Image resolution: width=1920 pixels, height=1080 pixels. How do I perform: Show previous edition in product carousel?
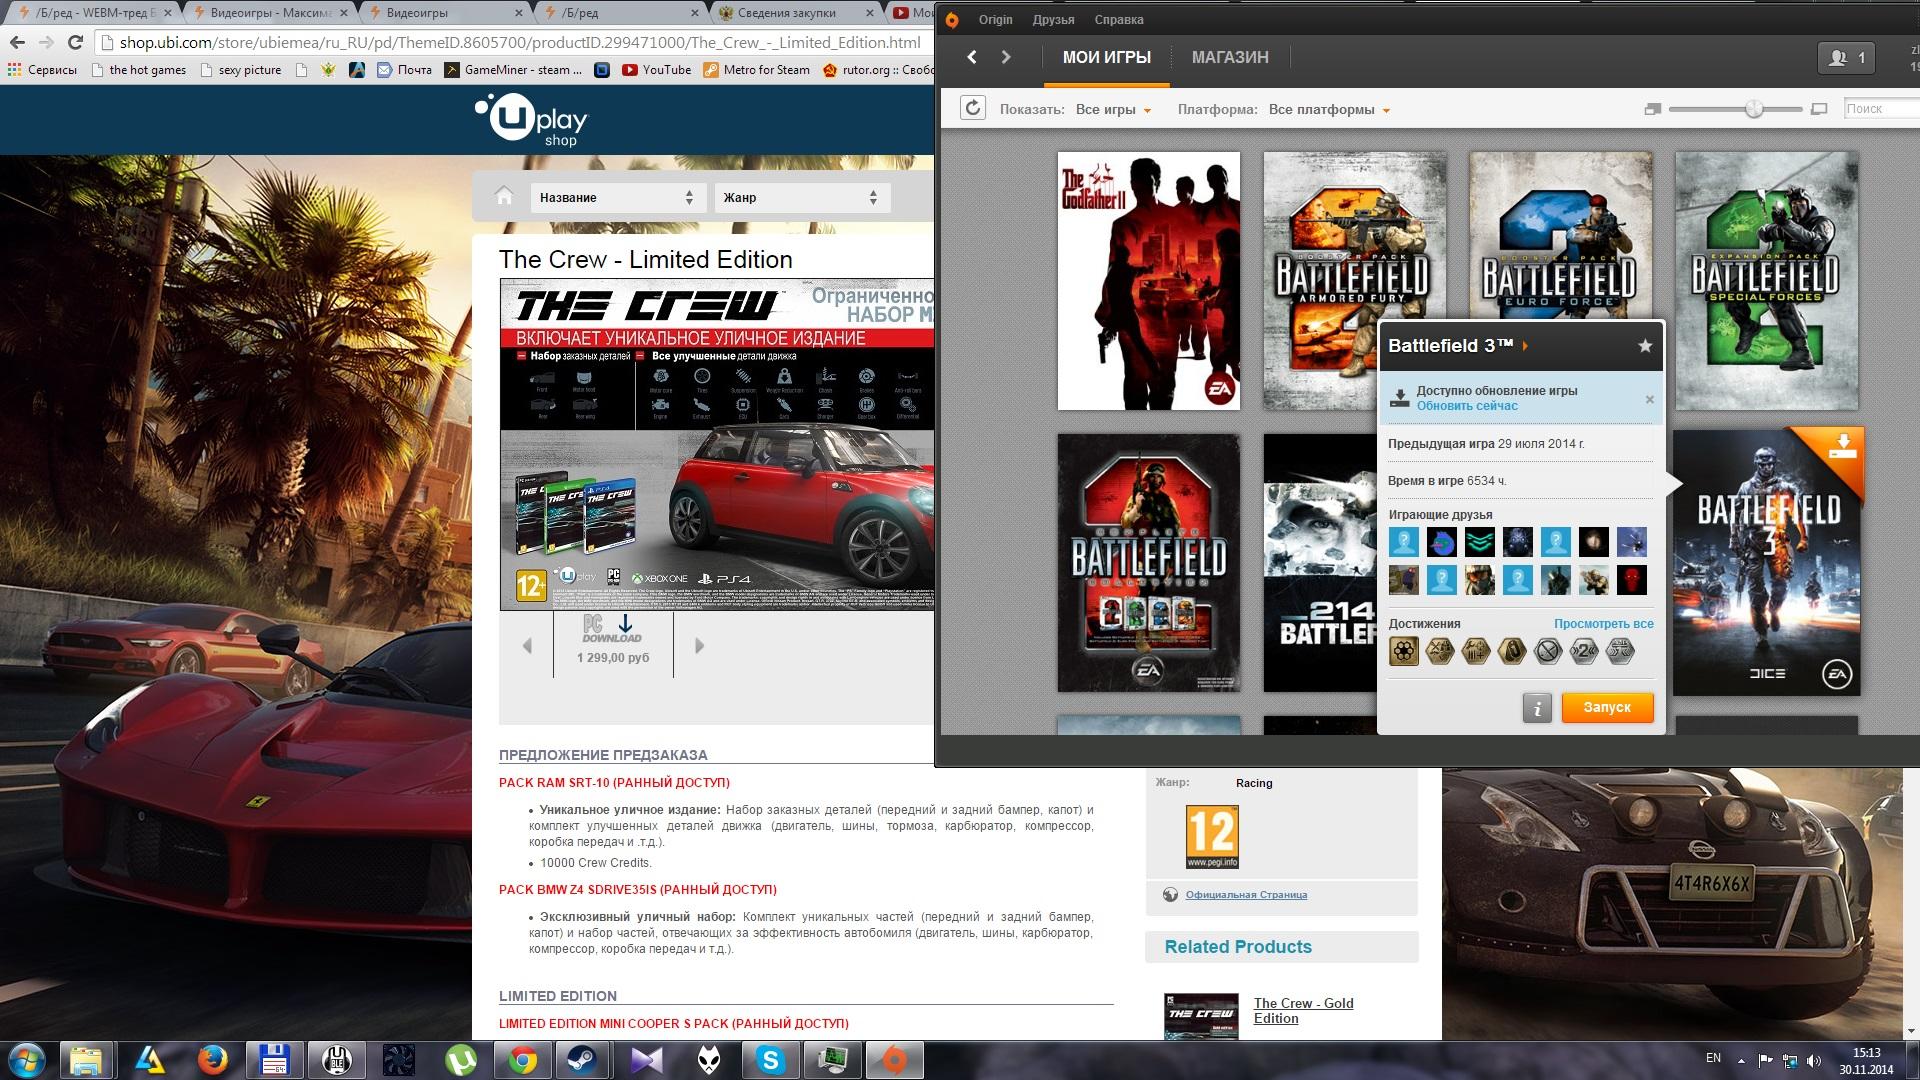tap(527, 646)
